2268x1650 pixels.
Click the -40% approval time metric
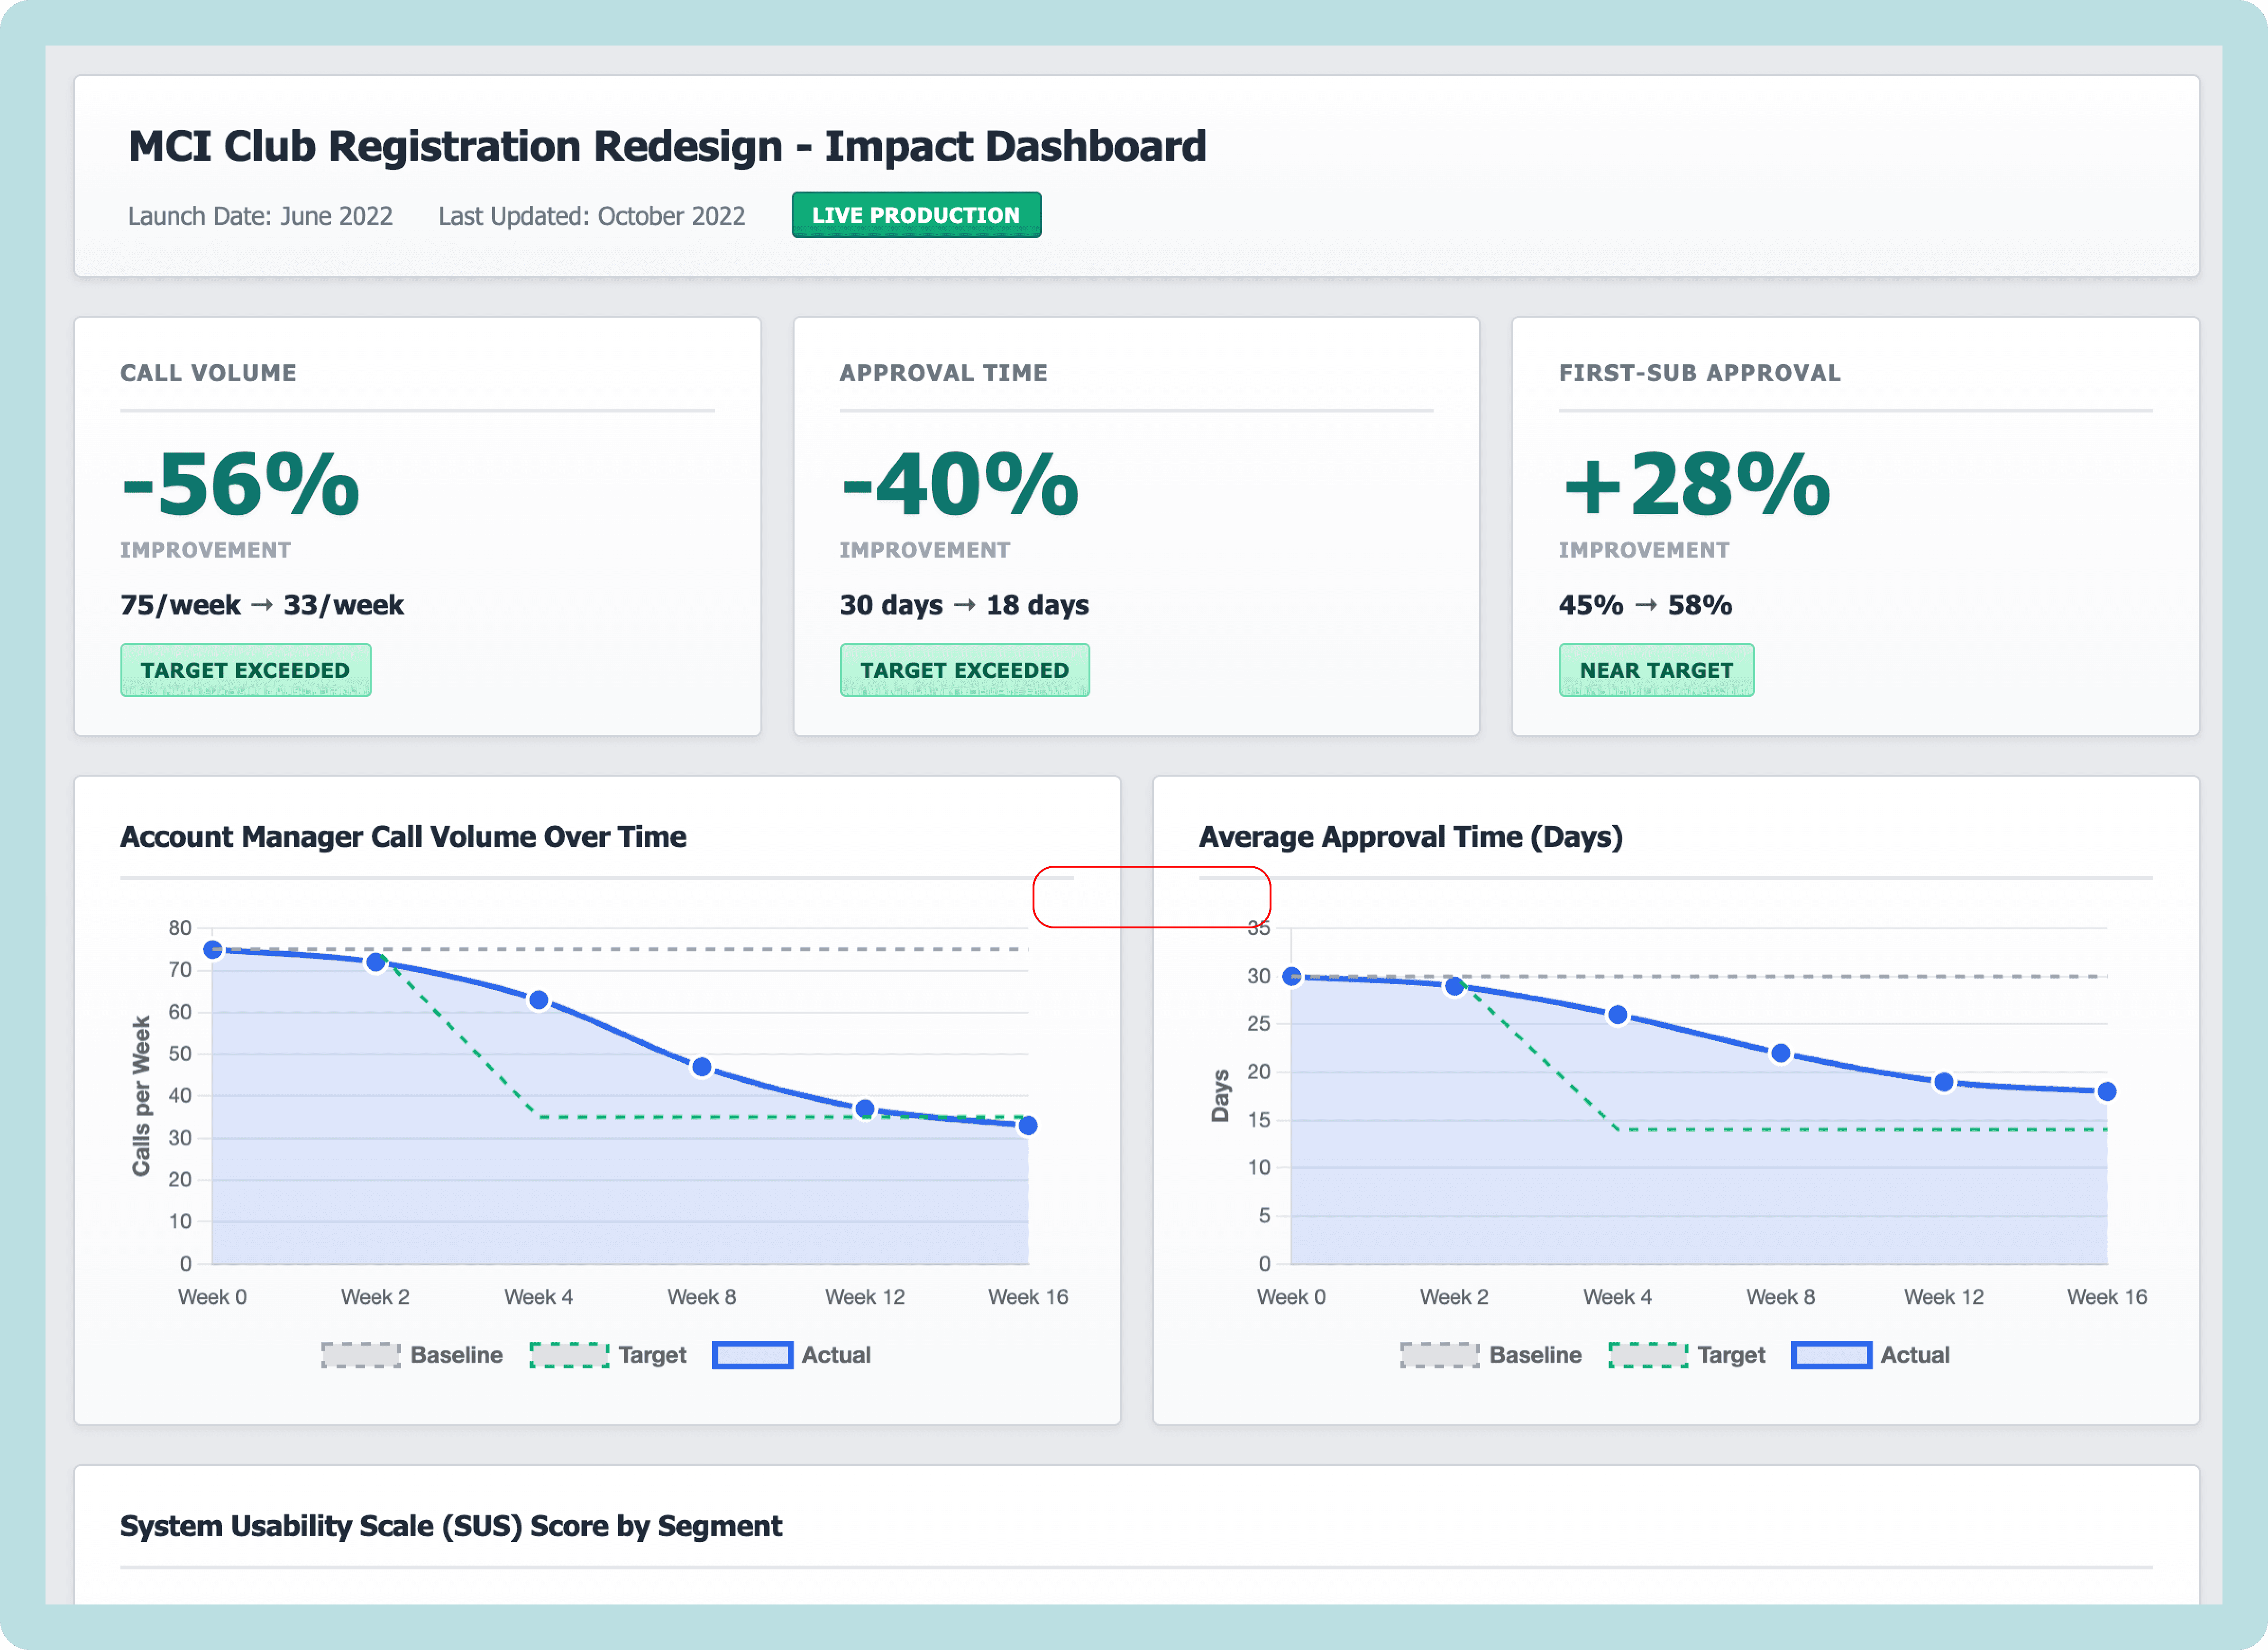tap(959, 485)
